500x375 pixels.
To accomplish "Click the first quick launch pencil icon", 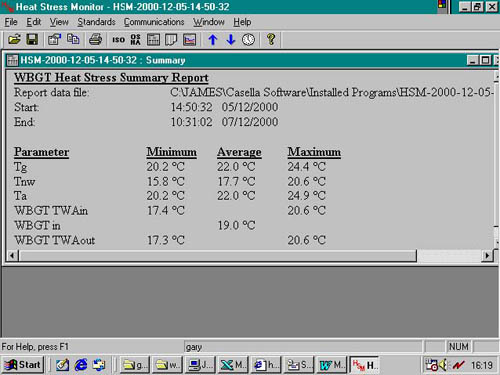I will click(62, 365).
